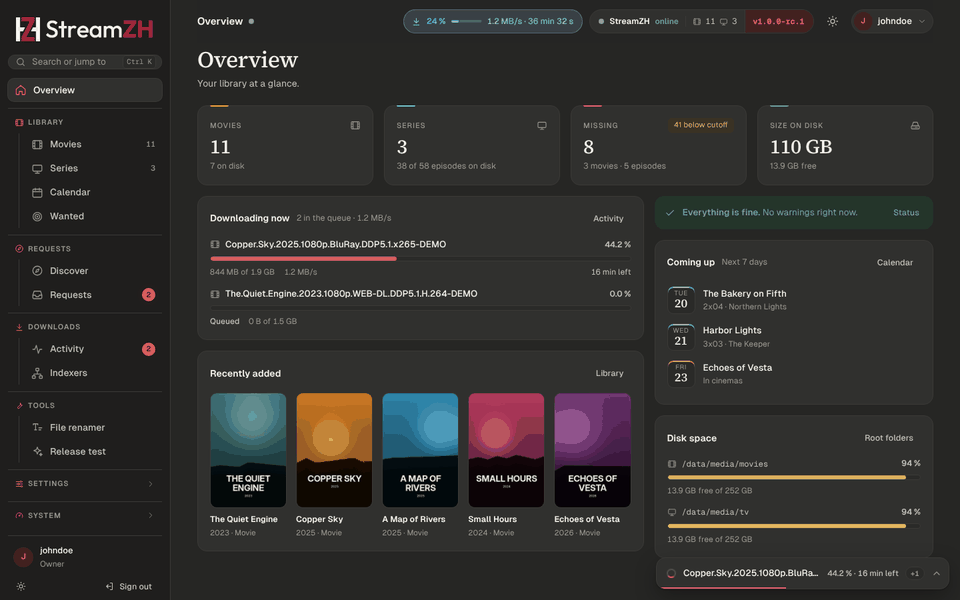Click the Discover compass icon
Viewport: 960px width, 600px height.
37,271
